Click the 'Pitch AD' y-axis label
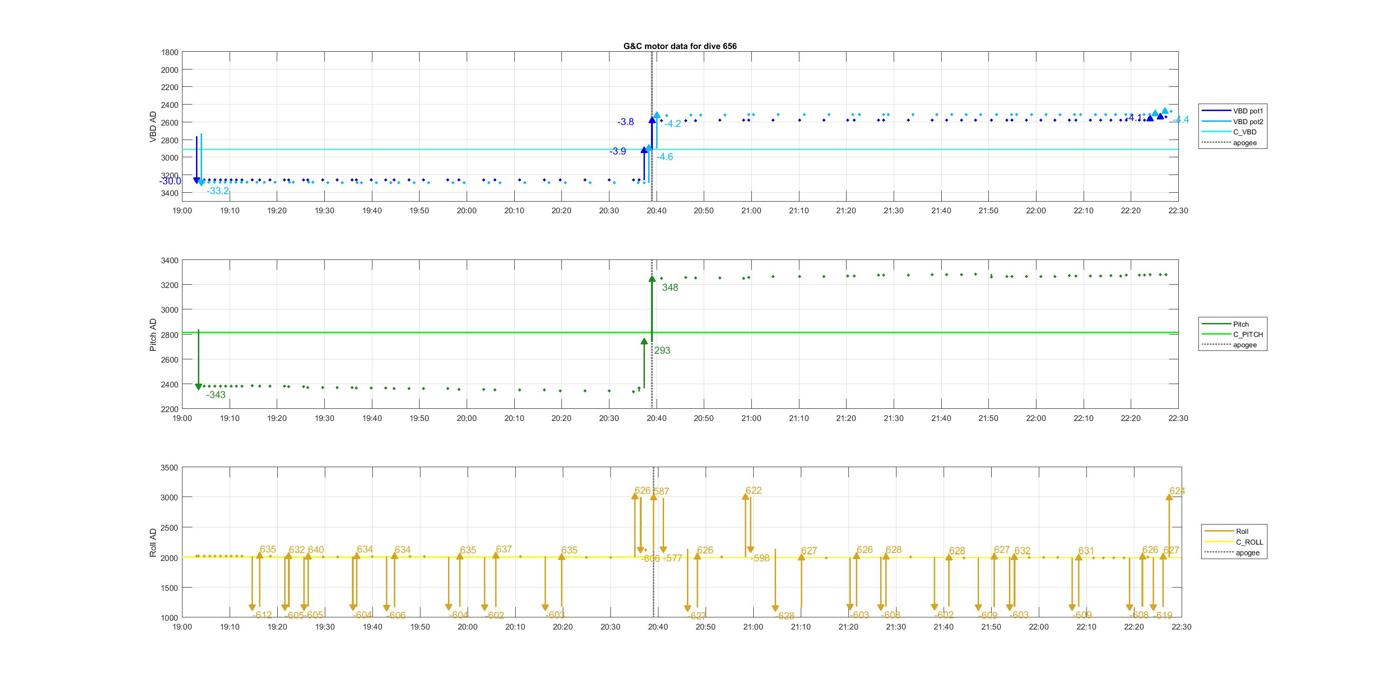 pos(154,334)
